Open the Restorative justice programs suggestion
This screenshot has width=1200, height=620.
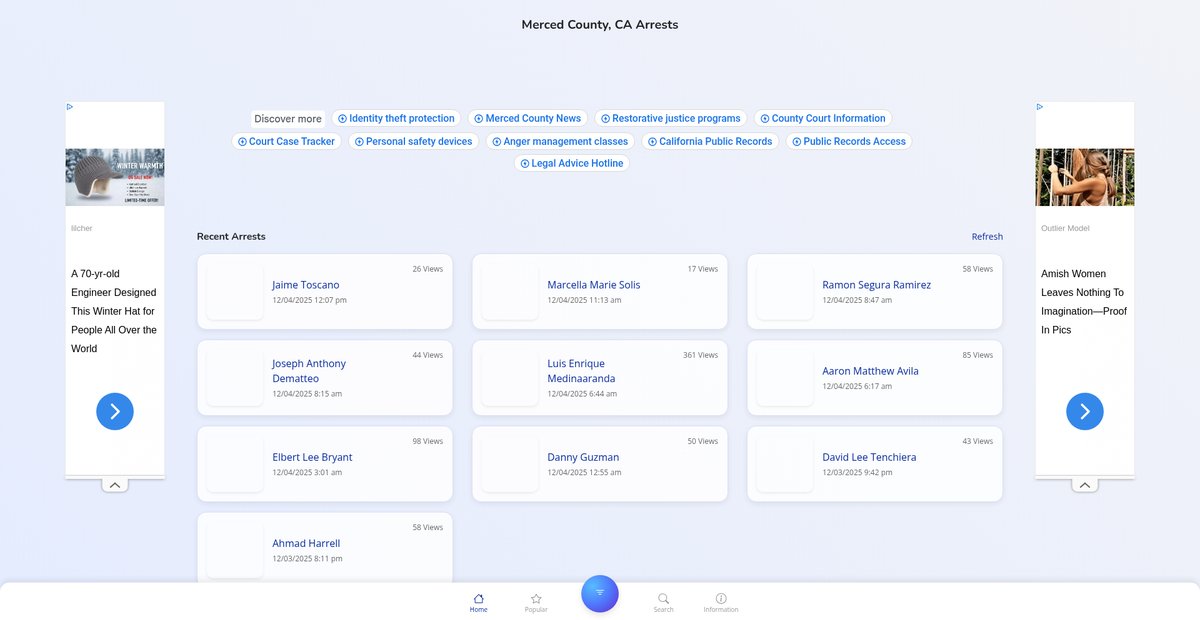670,118
